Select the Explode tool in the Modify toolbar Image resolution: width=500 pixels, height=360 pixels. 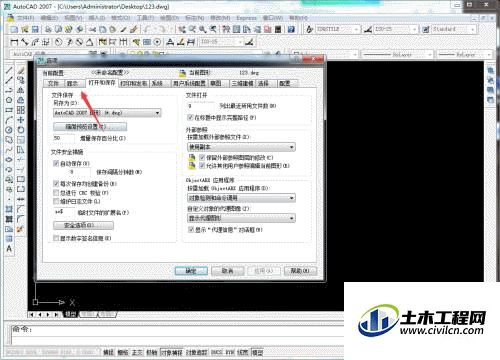click(21, 229)
